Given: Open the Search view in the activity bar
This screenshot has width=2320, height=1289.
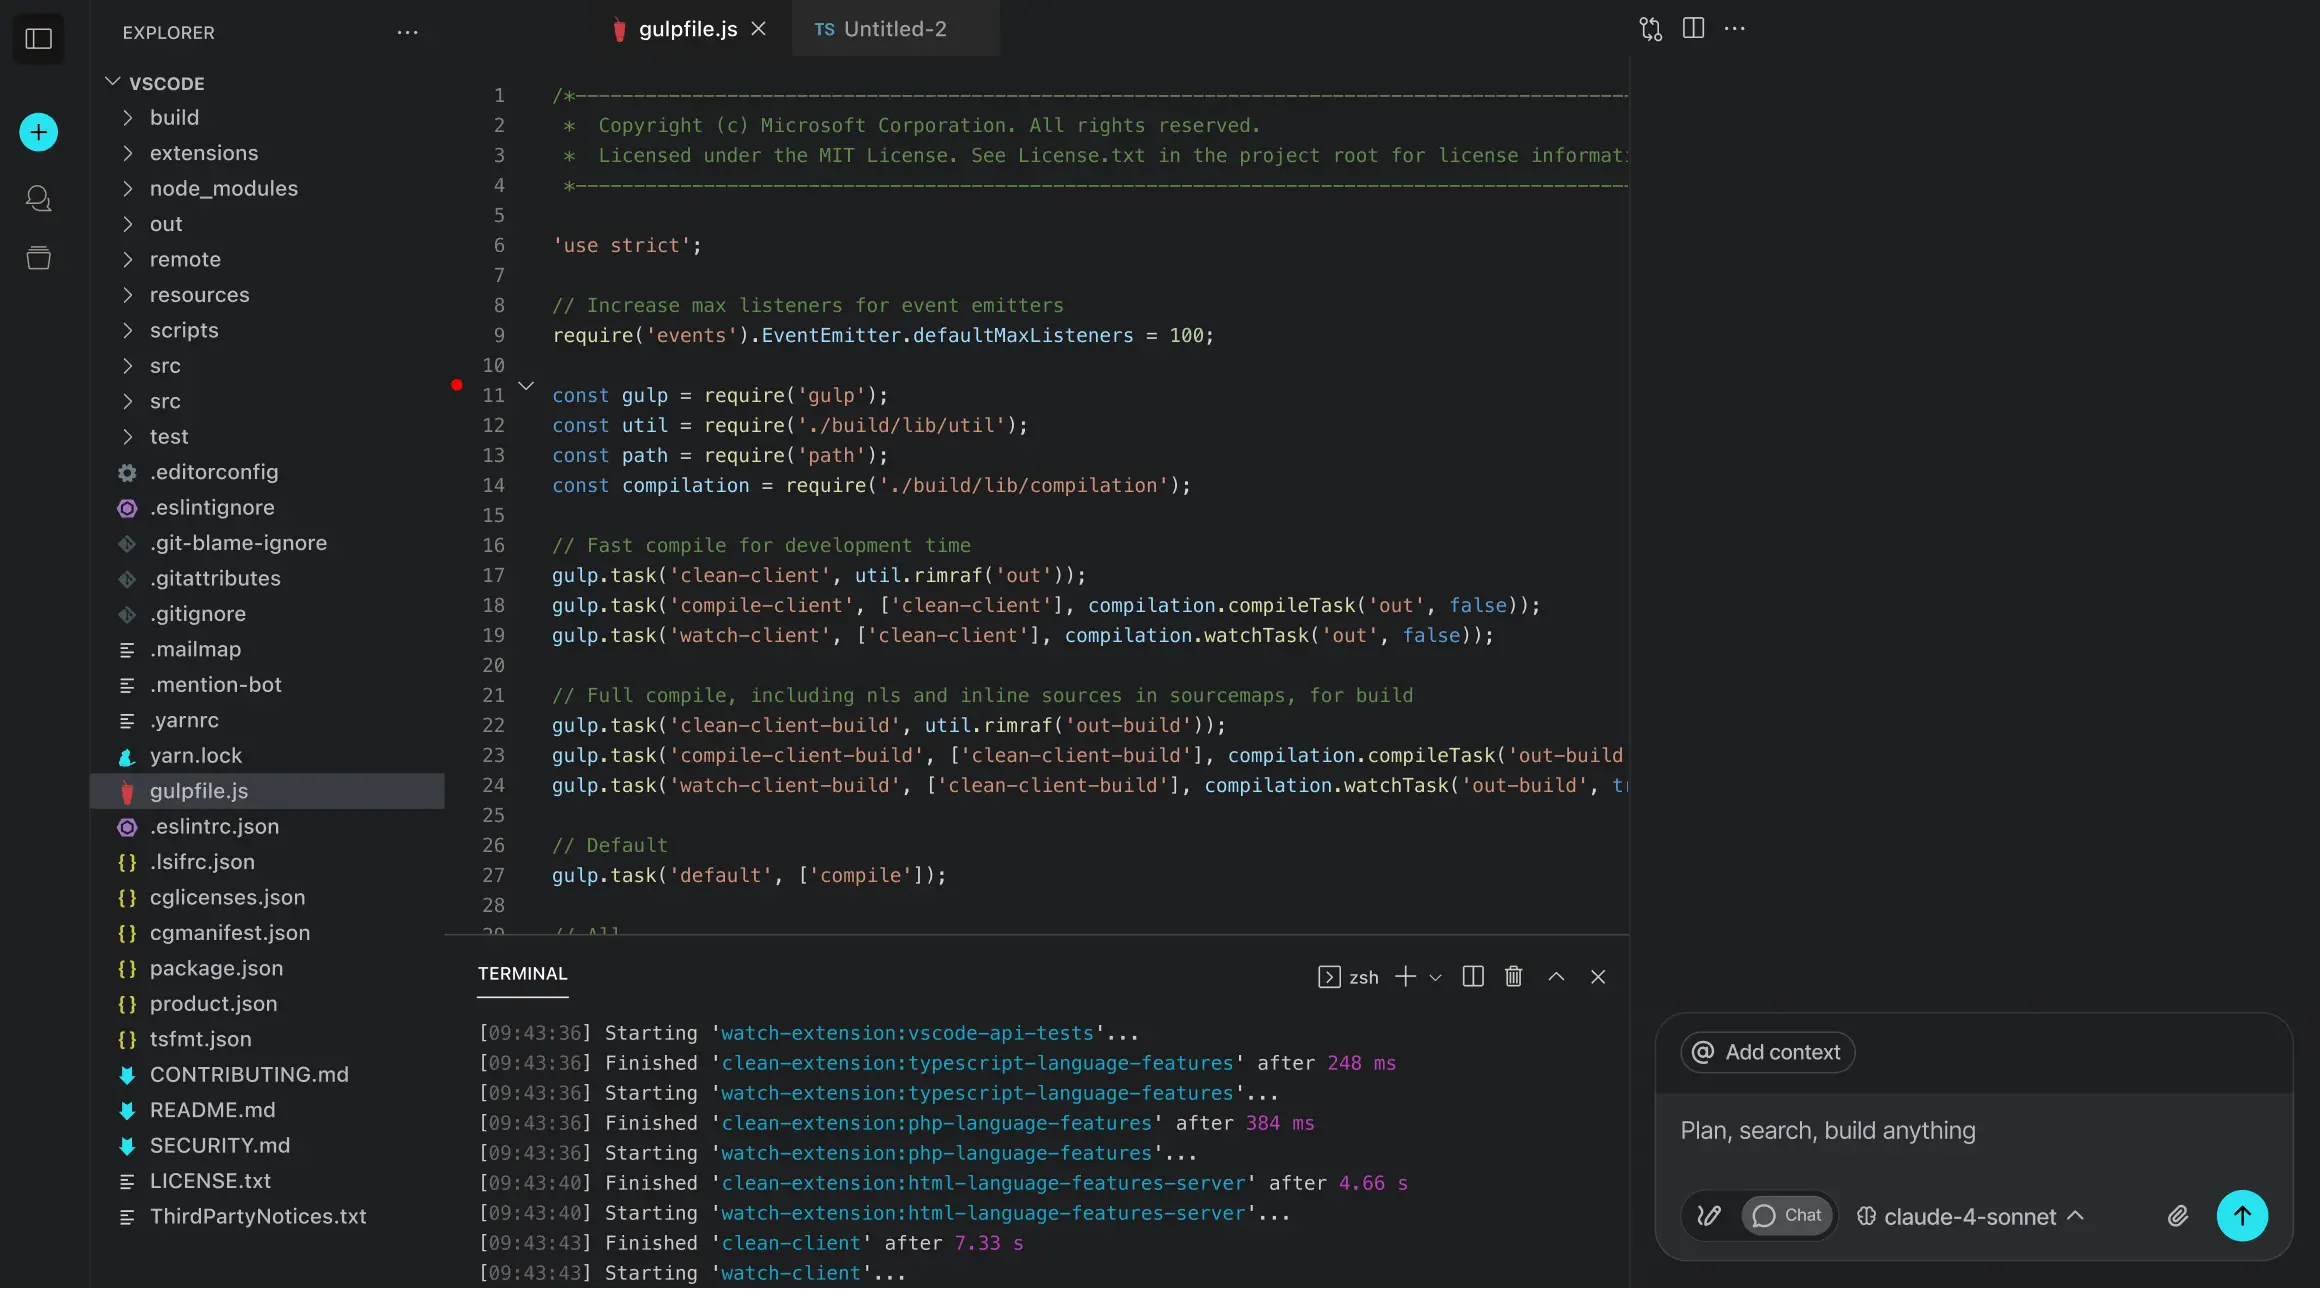Looking at the screenshot, I should click(38, 198).
